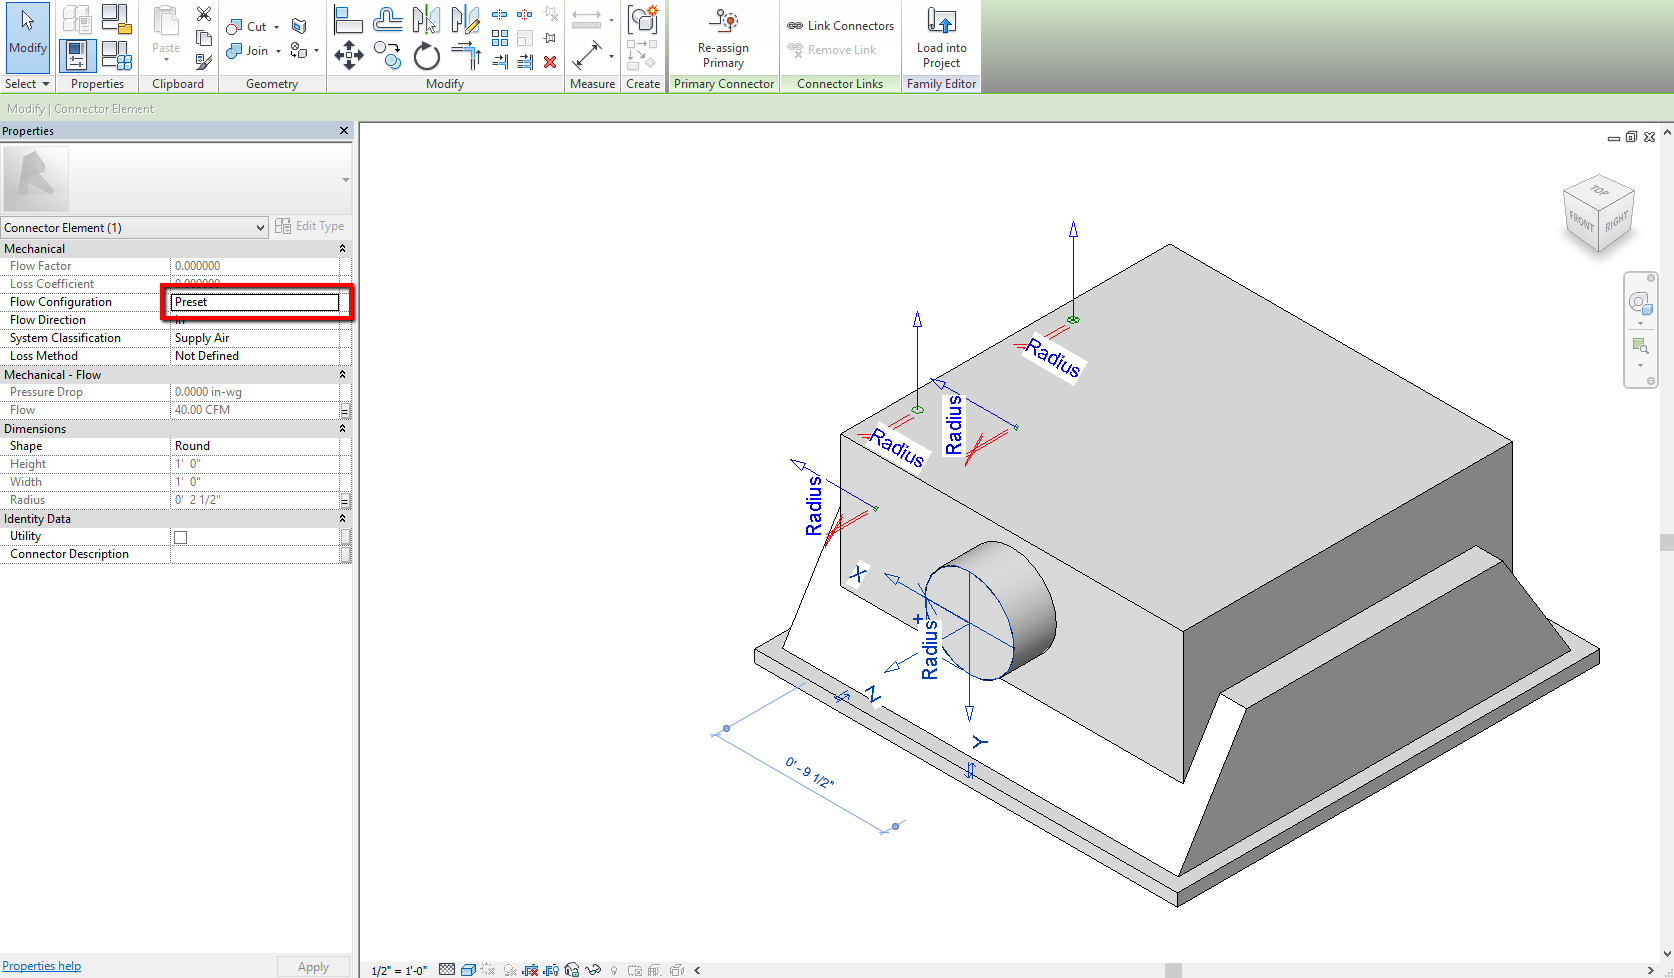
Task: Click the Delete (red X) tool
Action: pyautogui.click(x=550, y=62)
